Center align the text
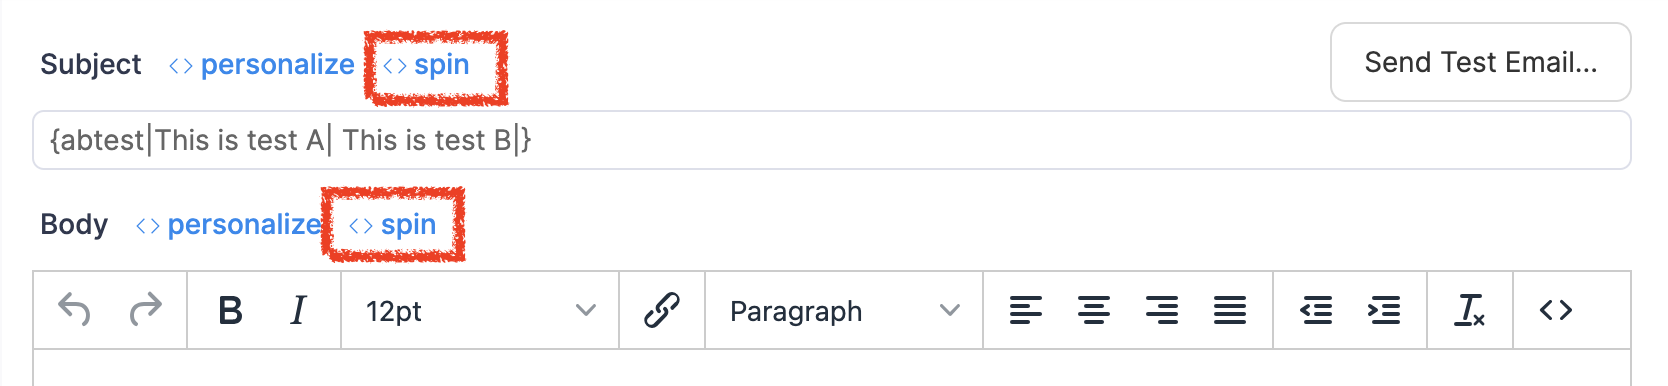Image resolution: width=1668 pixels, height=386 pixels. click(1094, 311)
